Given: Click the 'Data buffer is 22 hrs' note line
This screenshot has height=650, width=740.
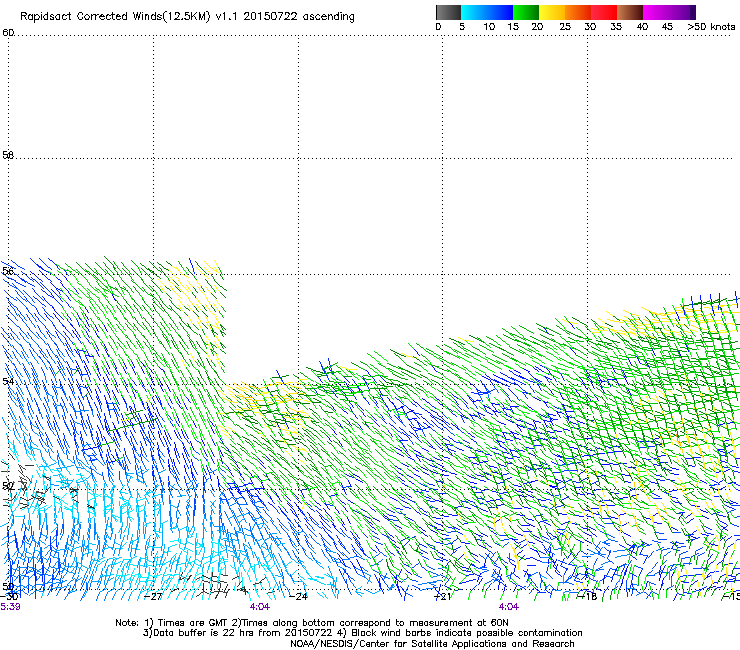Looking at the screenshot, I should point(362,633).
